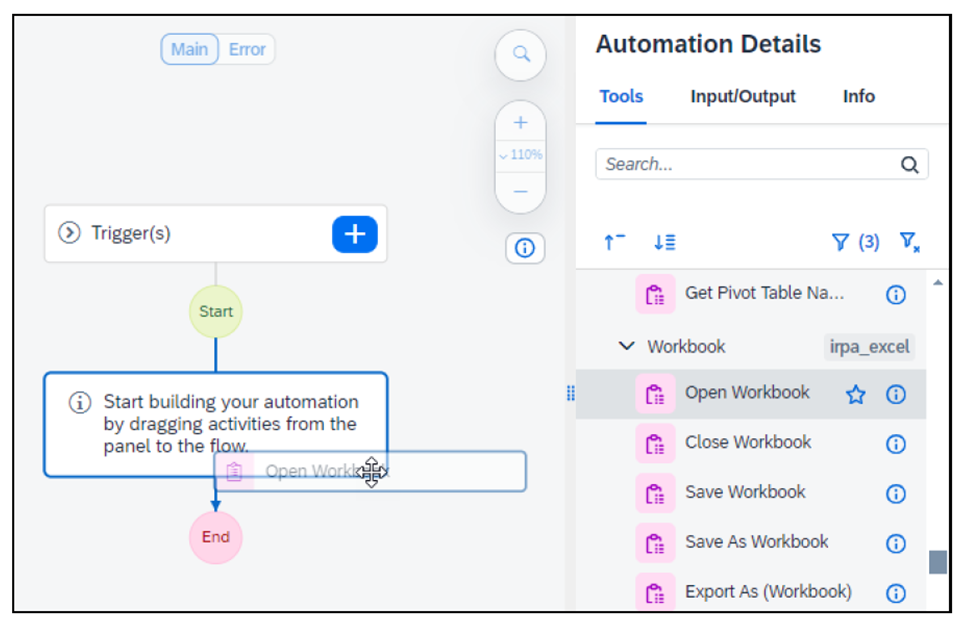
Task: Click the canvas information icon button
Action: tap(524, 248)
